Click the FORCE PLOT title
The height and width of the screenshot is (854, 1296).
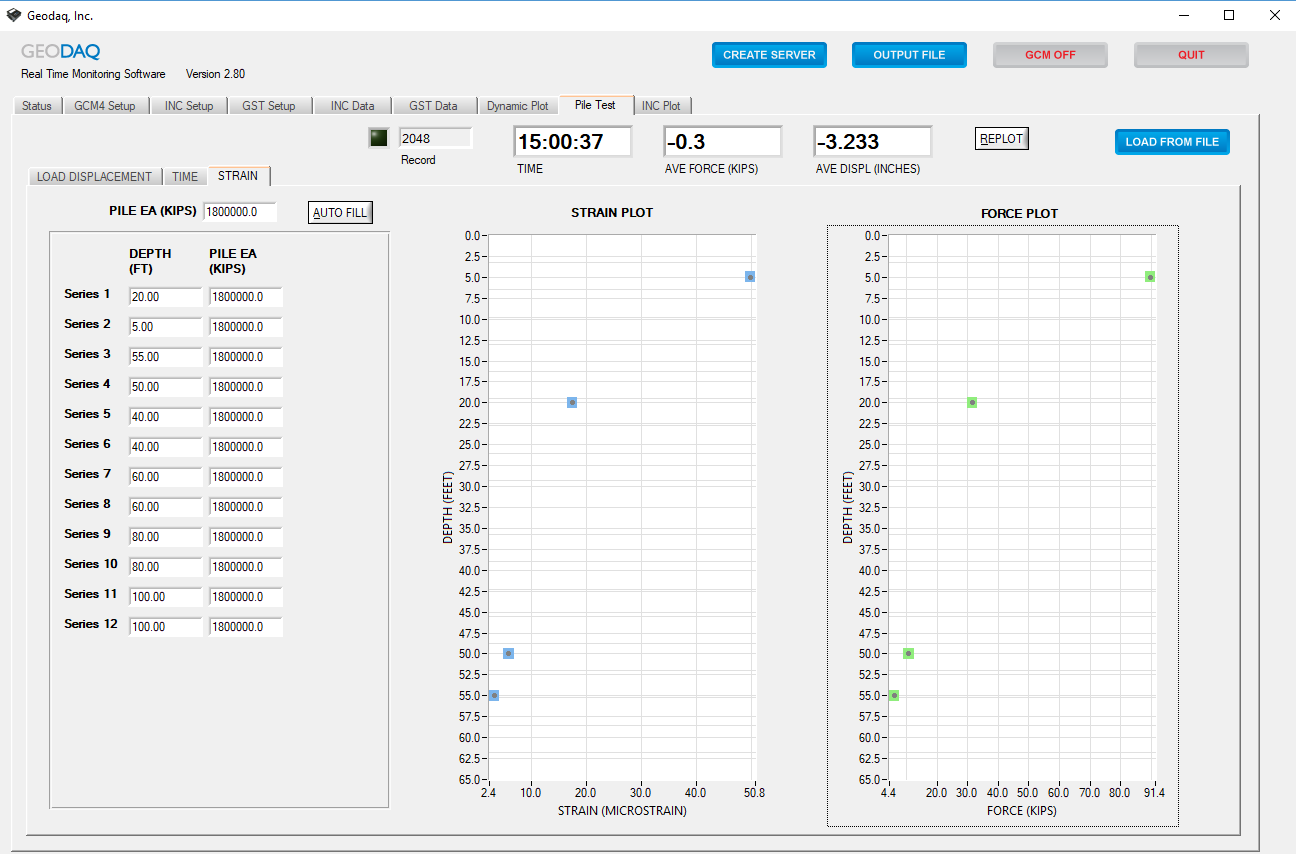coord(1019,213)
